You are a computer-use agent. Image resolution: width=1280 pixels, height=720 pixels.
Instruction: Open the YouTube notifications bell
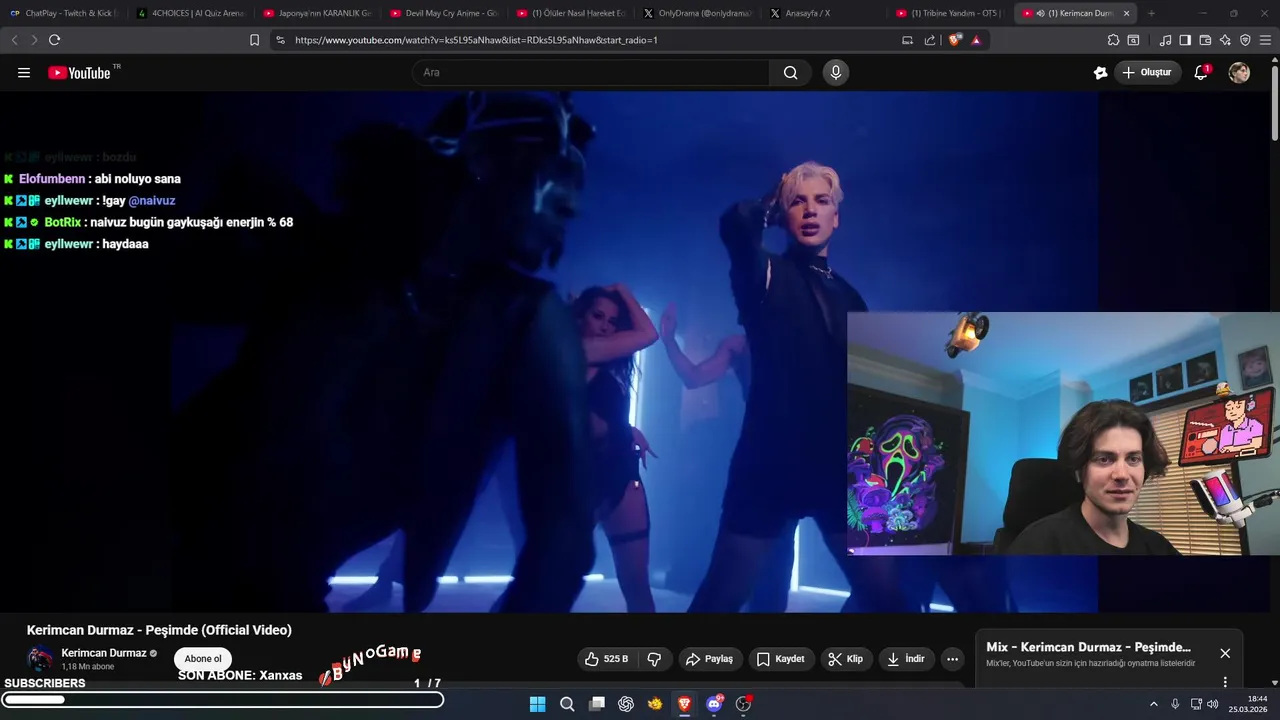[x=1201, y=72]
